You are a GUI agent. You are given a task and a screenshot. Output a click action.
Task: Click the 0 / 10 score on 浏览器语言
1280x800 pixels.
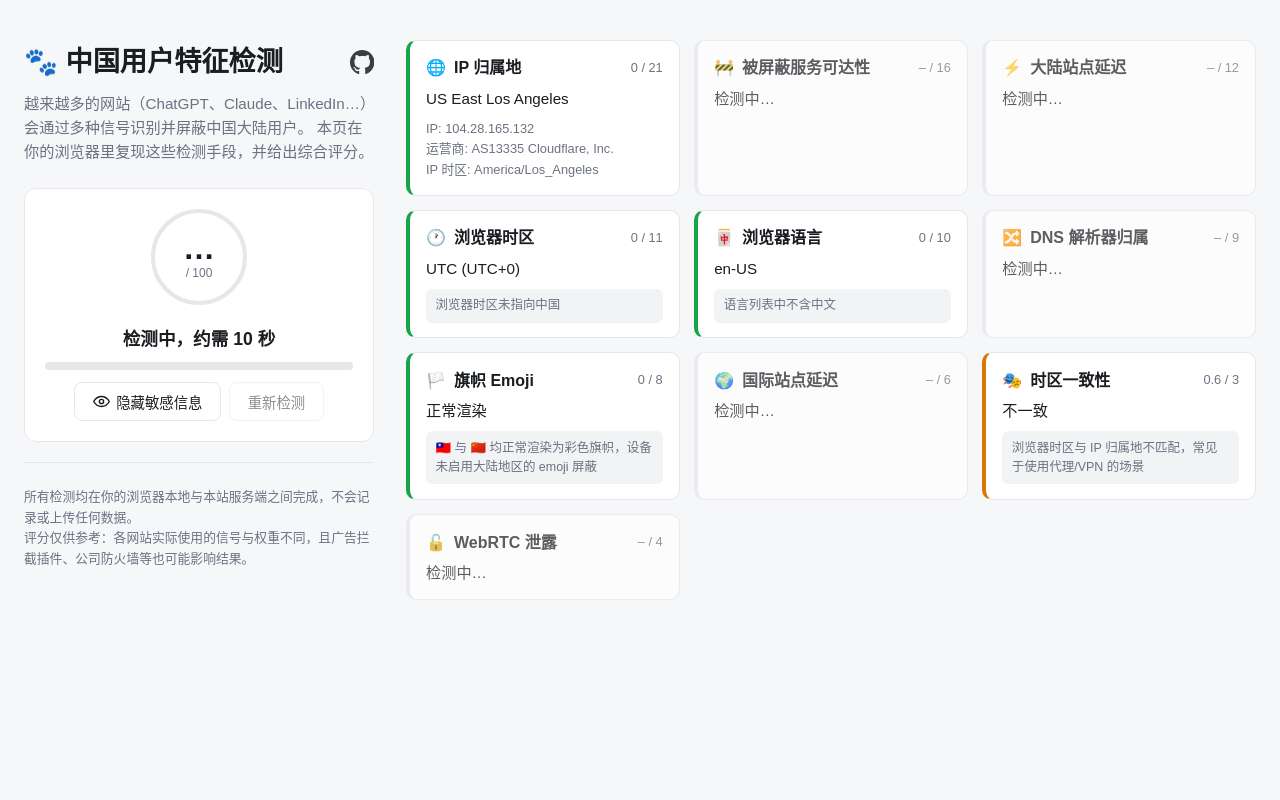(x=934, y=238)
